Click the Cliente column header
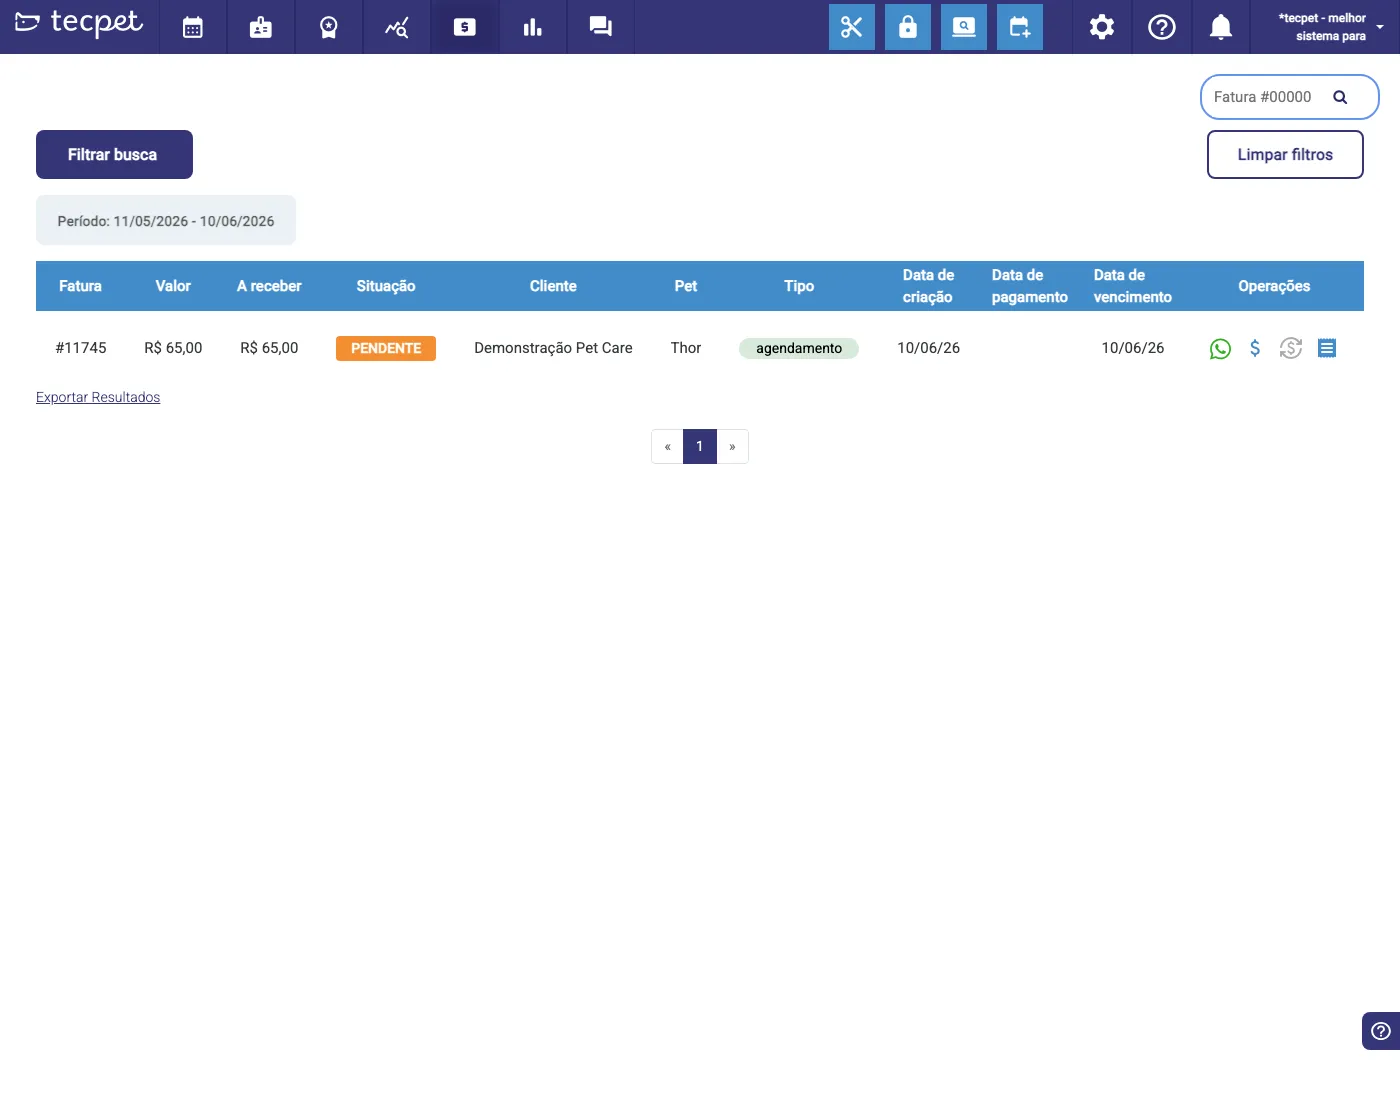Image resolution: width=1400 pixels, height=1100 pixels. point(553,286)
